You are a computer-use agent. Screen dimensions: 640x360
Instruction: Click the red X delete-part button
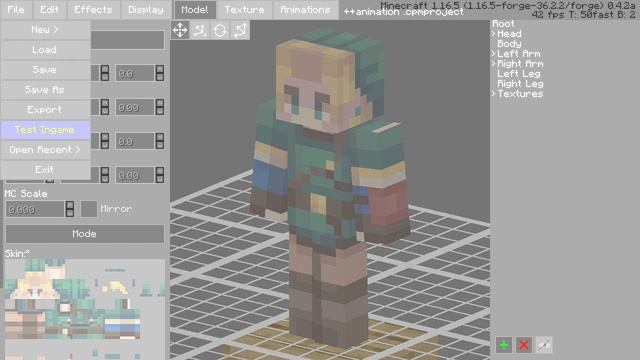(x=524, y=345)
